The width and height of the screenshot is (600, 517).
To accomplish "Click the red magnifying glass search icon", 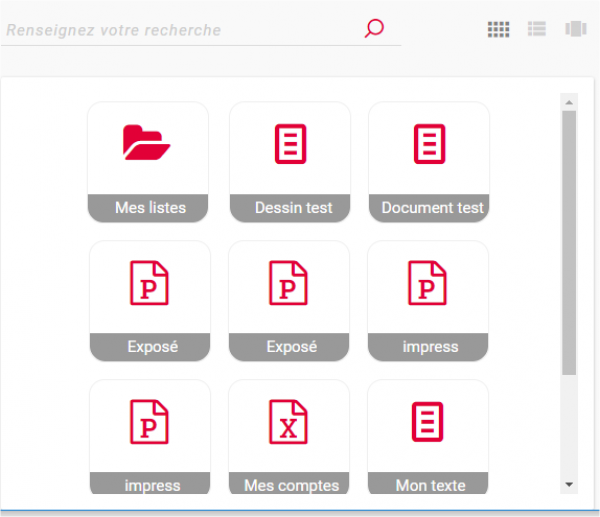I will click(x=374, y=29).
